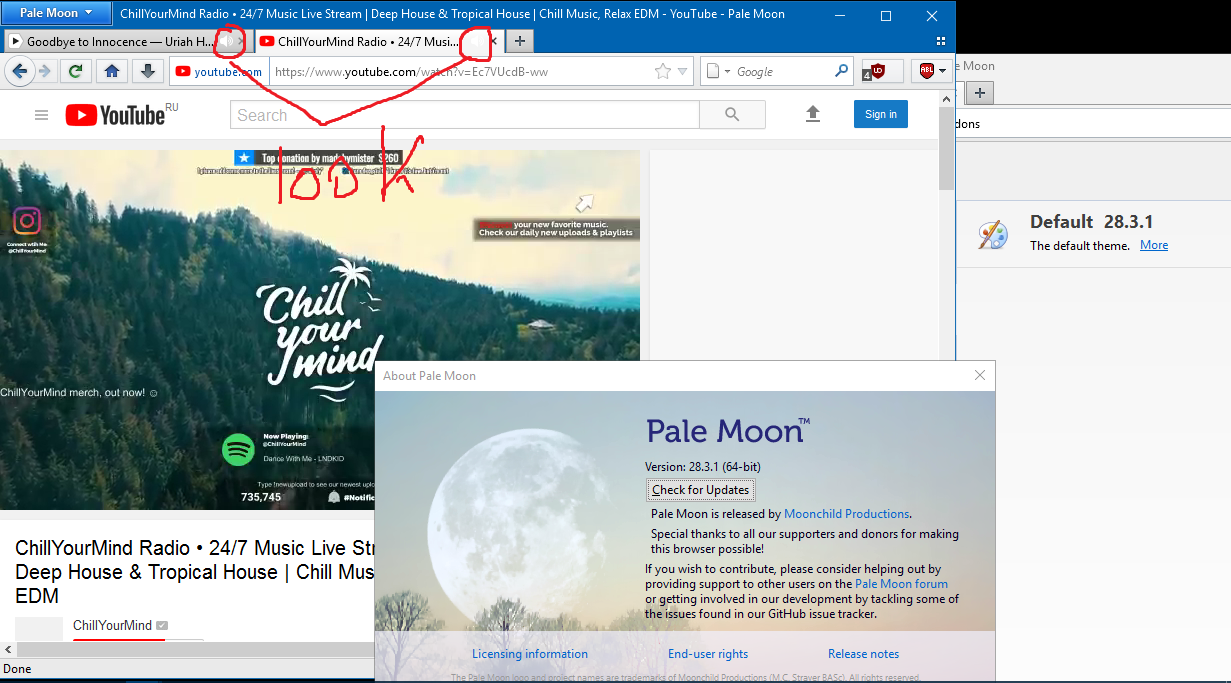Go to the home page
Screen dimensions: 1231x683
pyautogui.click(x=112, y=71)
